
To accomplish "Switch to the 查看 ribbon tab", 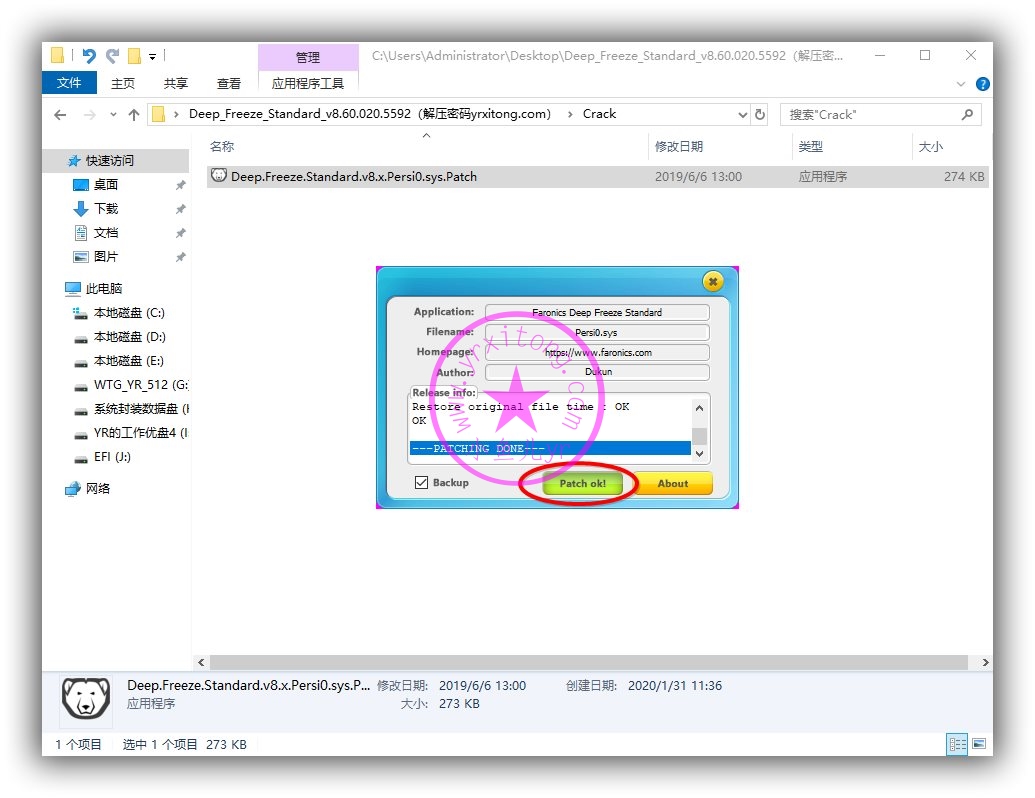I will click(228, 83).
